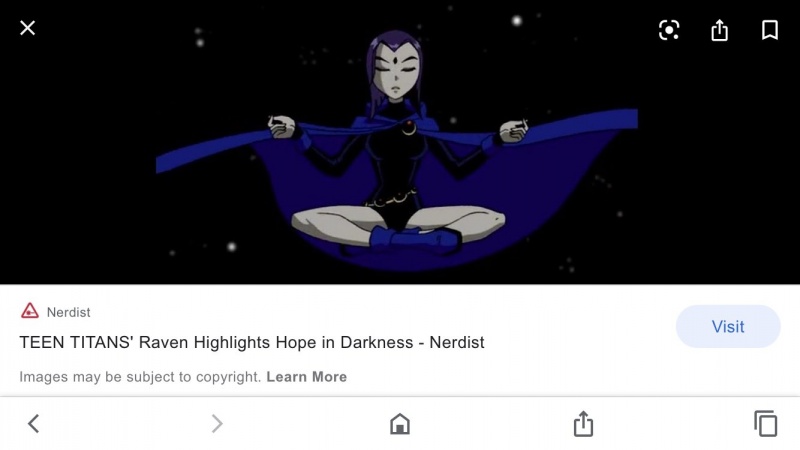
Task: Tap the red gem on Raven's cloak clasp
Action: click(x=409, y=123)
